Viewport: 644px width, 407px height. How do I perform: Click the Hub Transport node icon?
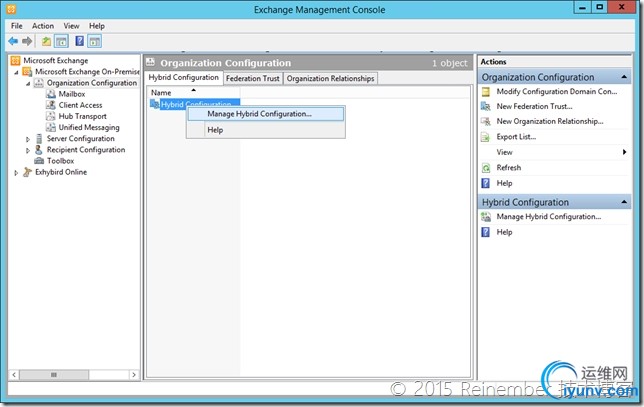coord(51,116)
